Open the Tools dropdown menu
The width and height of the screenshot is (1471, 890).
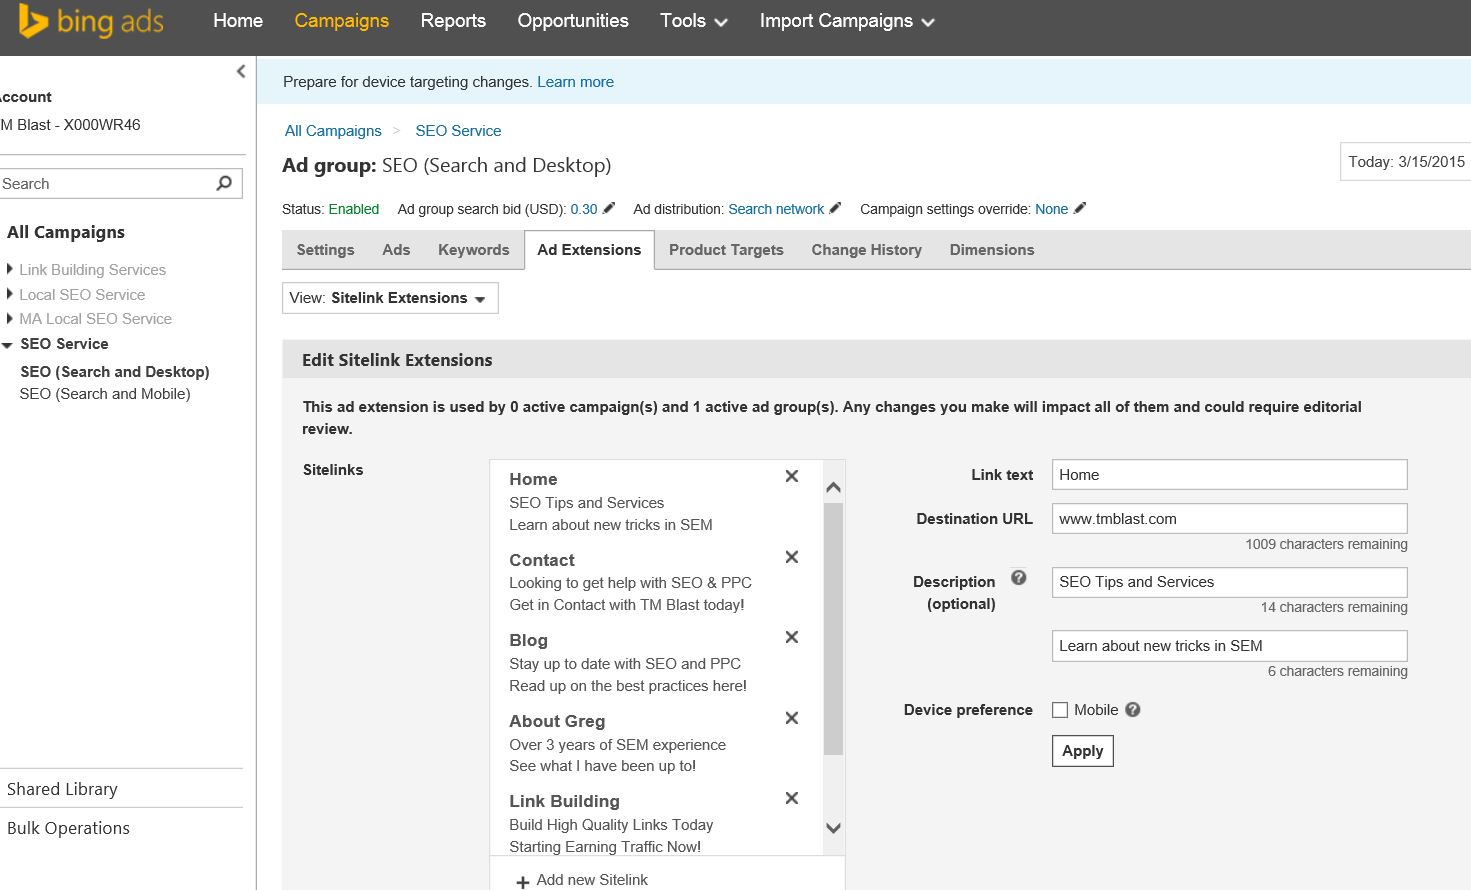pyautogui.click(x=693, y=21)
